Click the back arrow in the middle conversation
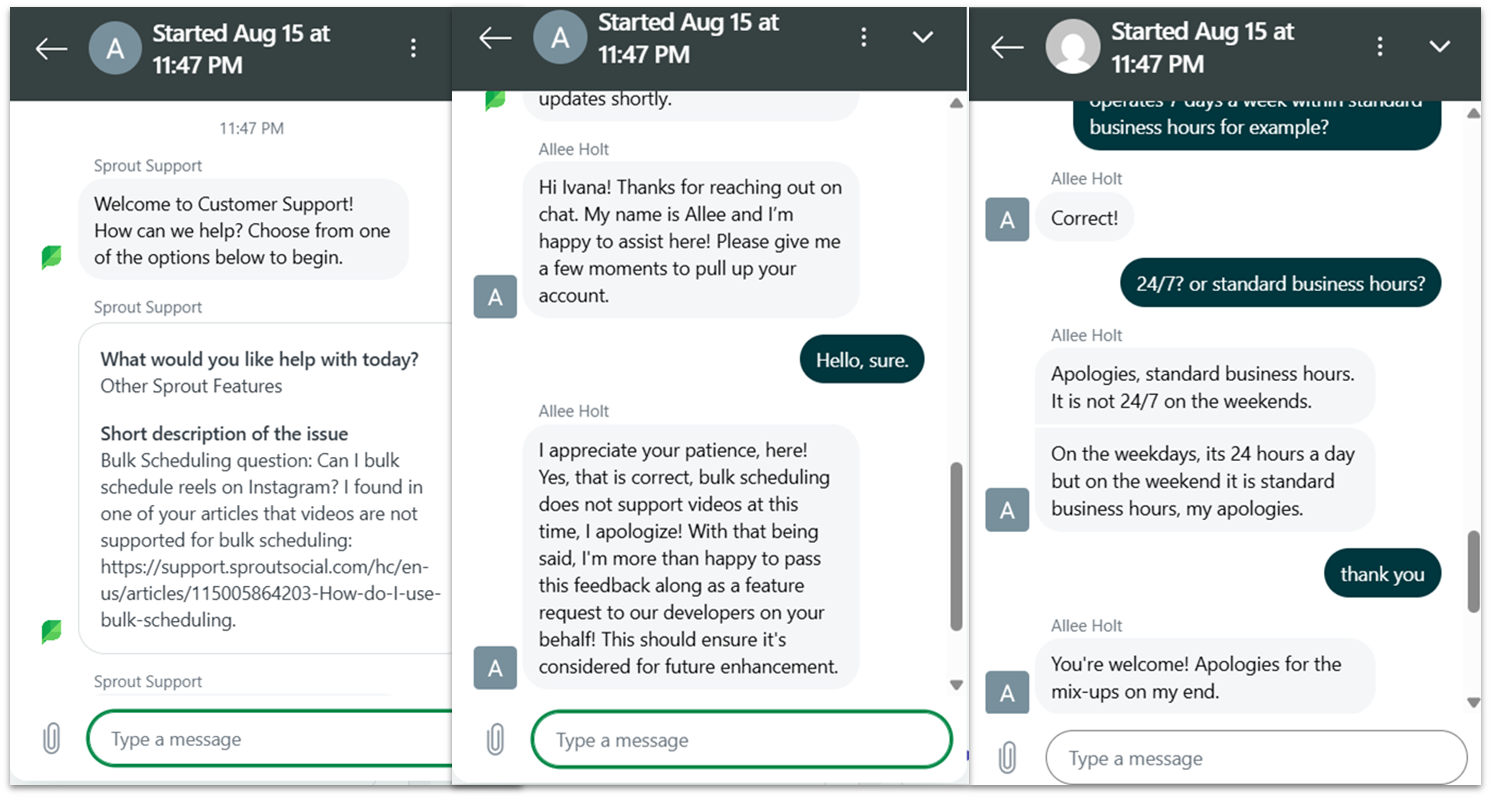1491x798 pixels. click(x=495, y=36)
